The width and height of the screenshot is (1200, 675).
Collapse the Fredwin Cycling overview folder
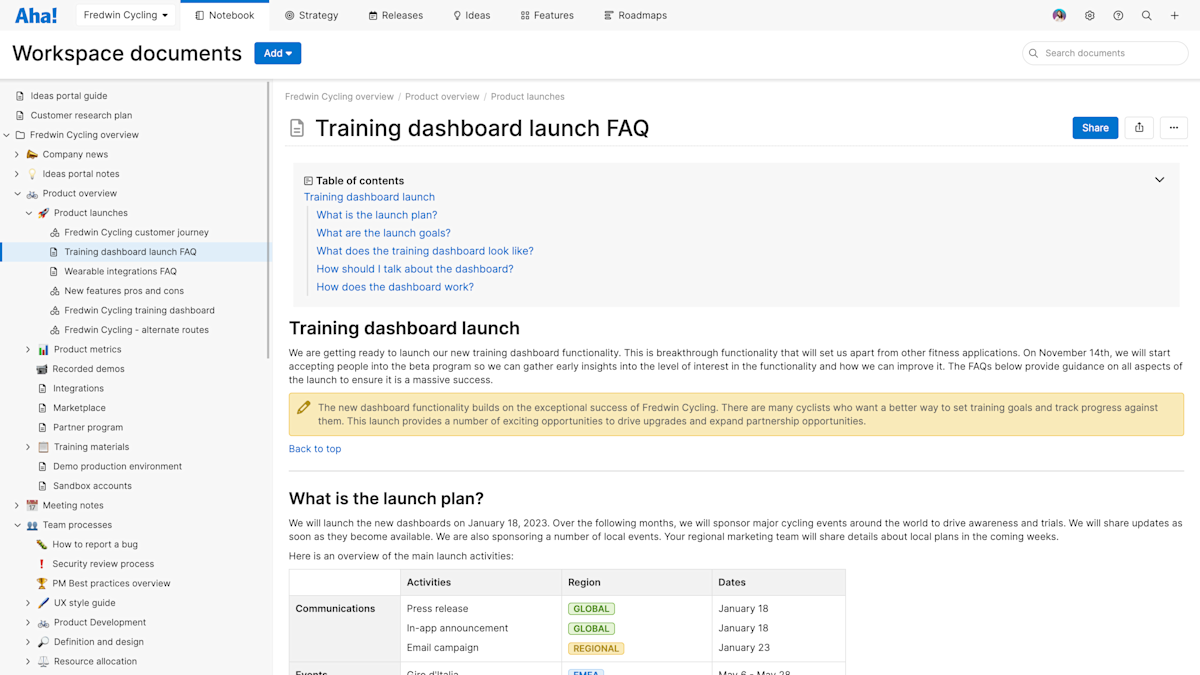[7, 135]
